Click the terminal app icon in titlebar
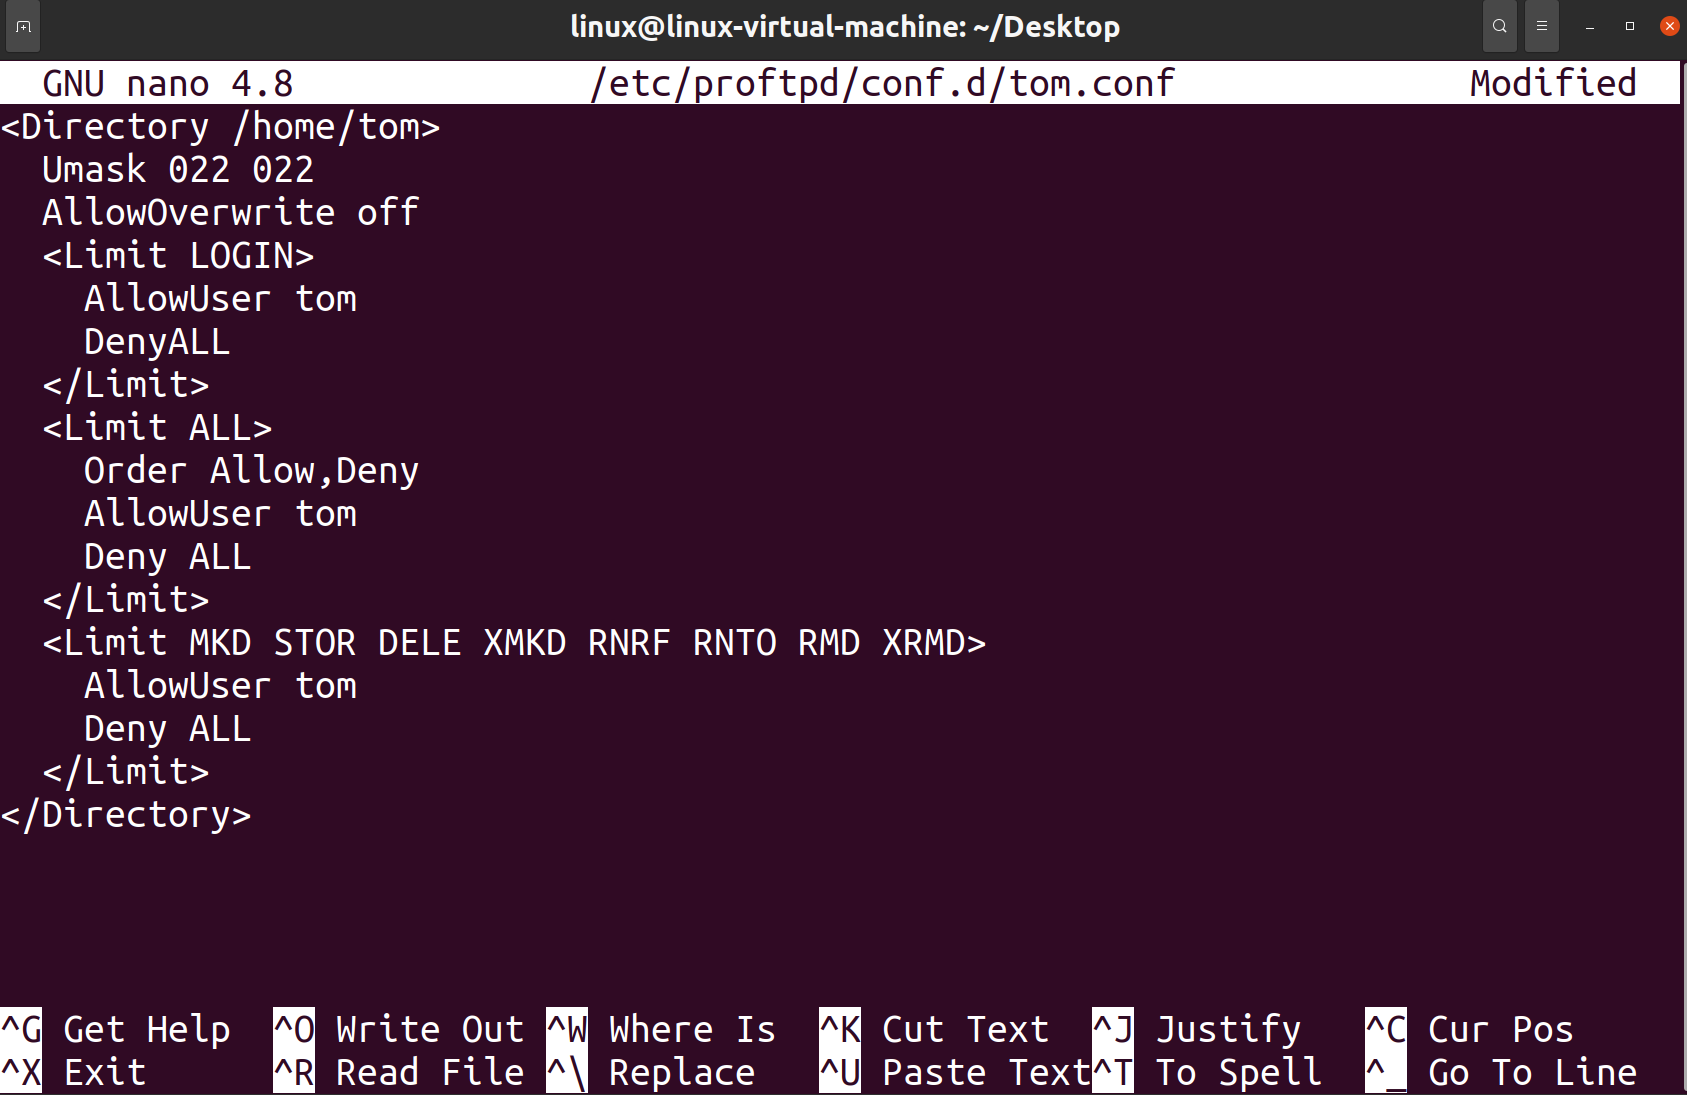Screen dimensions: 1687x1095 (22, 26)
